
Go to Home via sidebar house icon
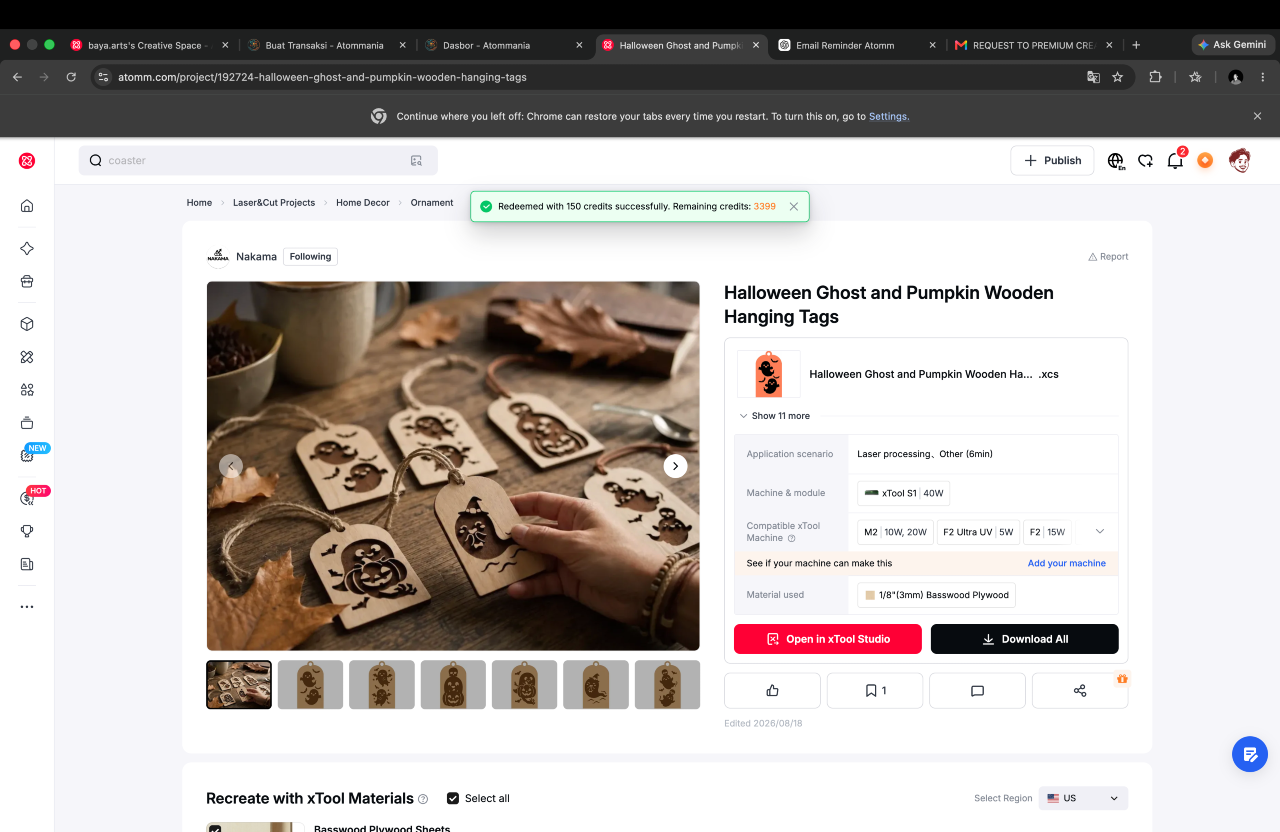27,206
